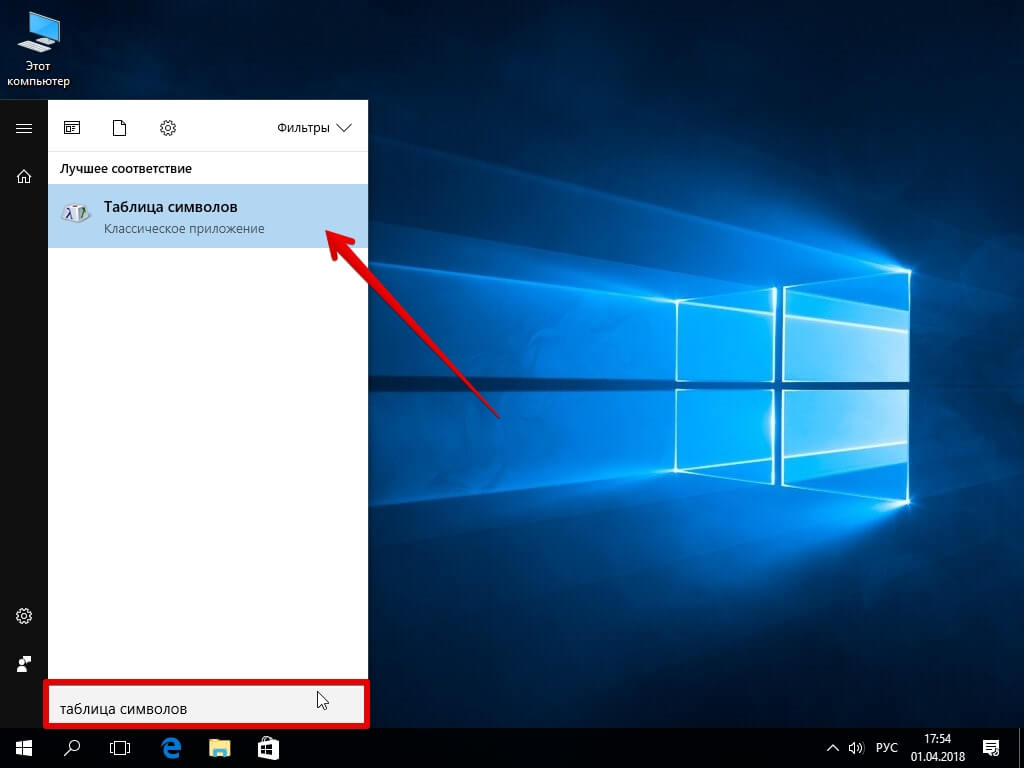This screenshot has width=1024, height=768.
Task: Open Task View from the taskbar
Action: [x=120, y=747]
